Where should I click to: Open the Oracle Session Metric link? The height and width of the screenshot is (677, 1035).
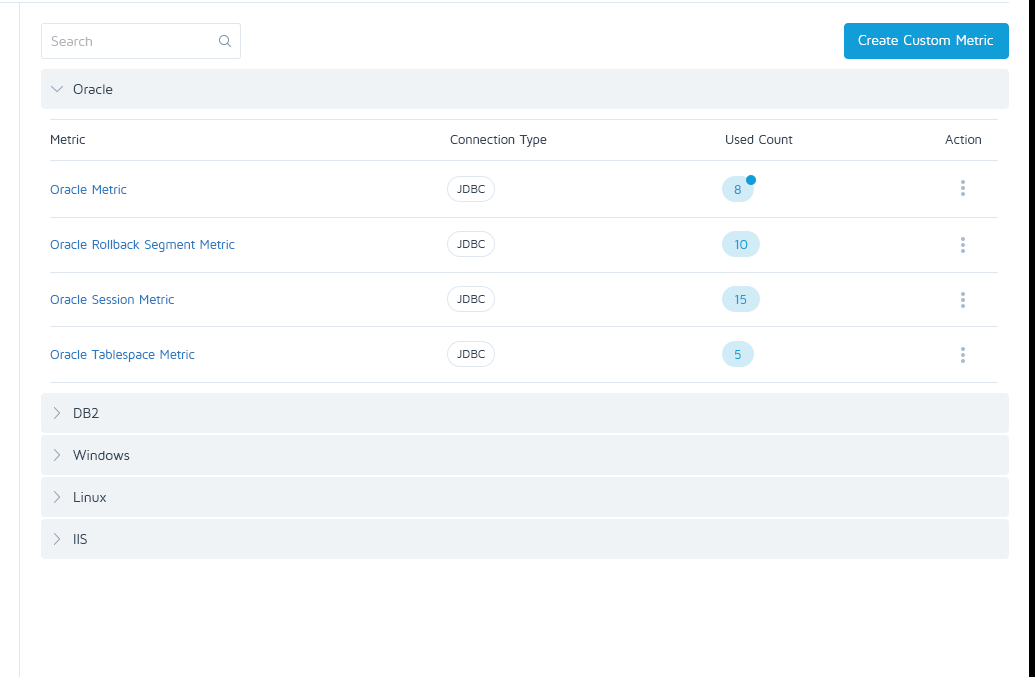[x=112, y=299]
